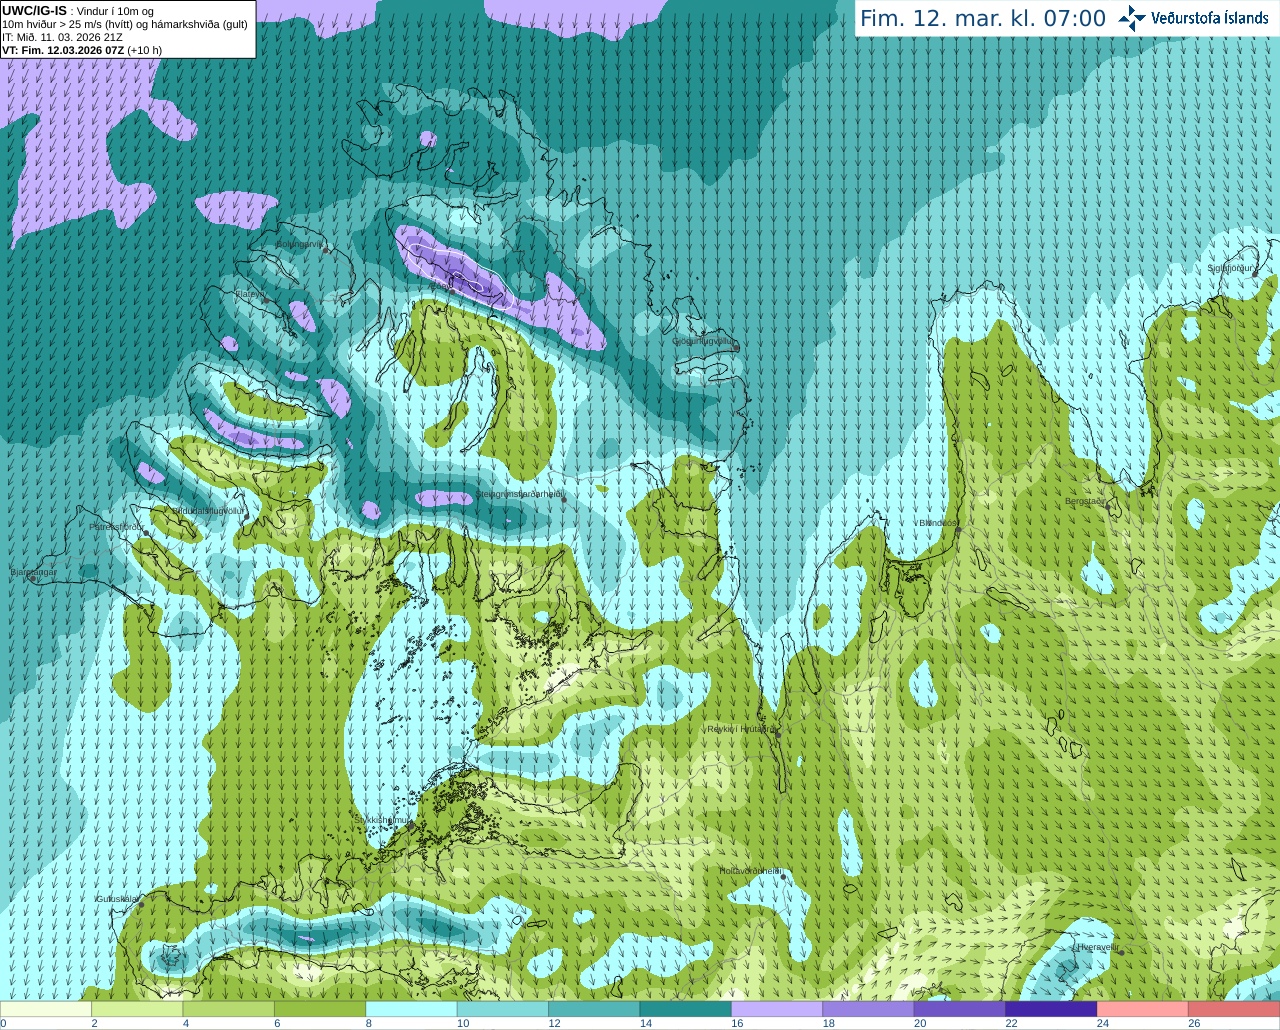This screenshot has width=1280, height=1030.
Task: Click the 'IT: Mið. 11. 03. 2026 21Z' line
Action: [63, 37]
